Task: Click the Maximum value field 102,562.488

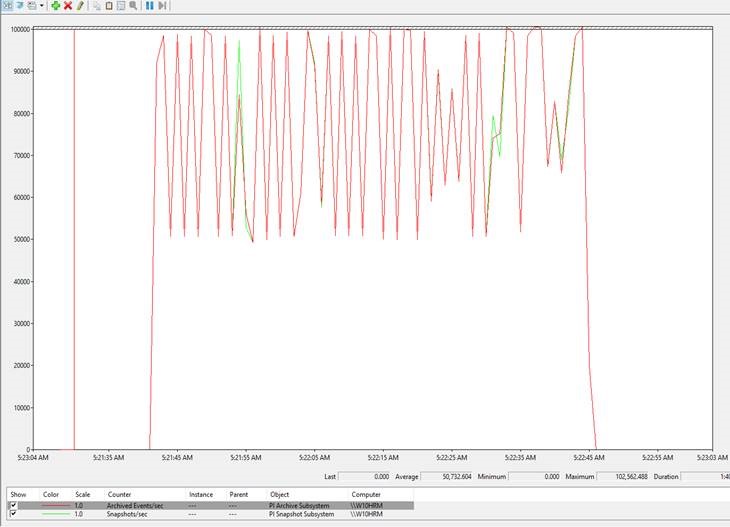Action: (623, 476)
